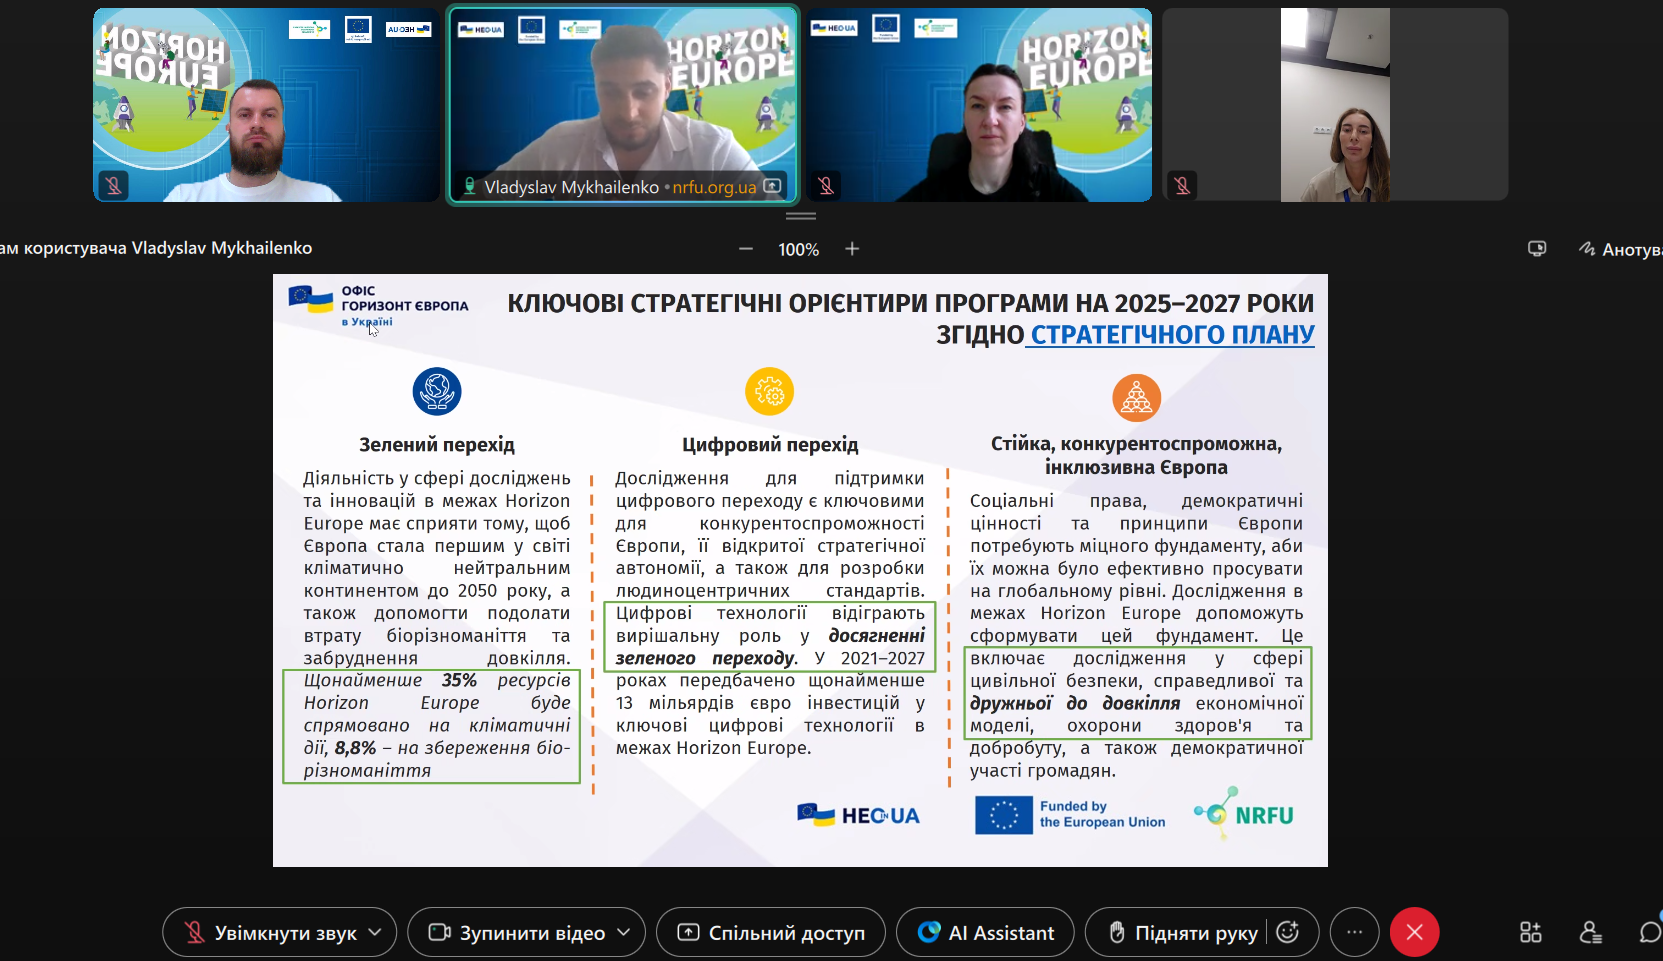Select Vladyslav Mykhailenko's video thumbnail
The width and height of the screenshot is (1663, 961).
[x=622, y=100]
